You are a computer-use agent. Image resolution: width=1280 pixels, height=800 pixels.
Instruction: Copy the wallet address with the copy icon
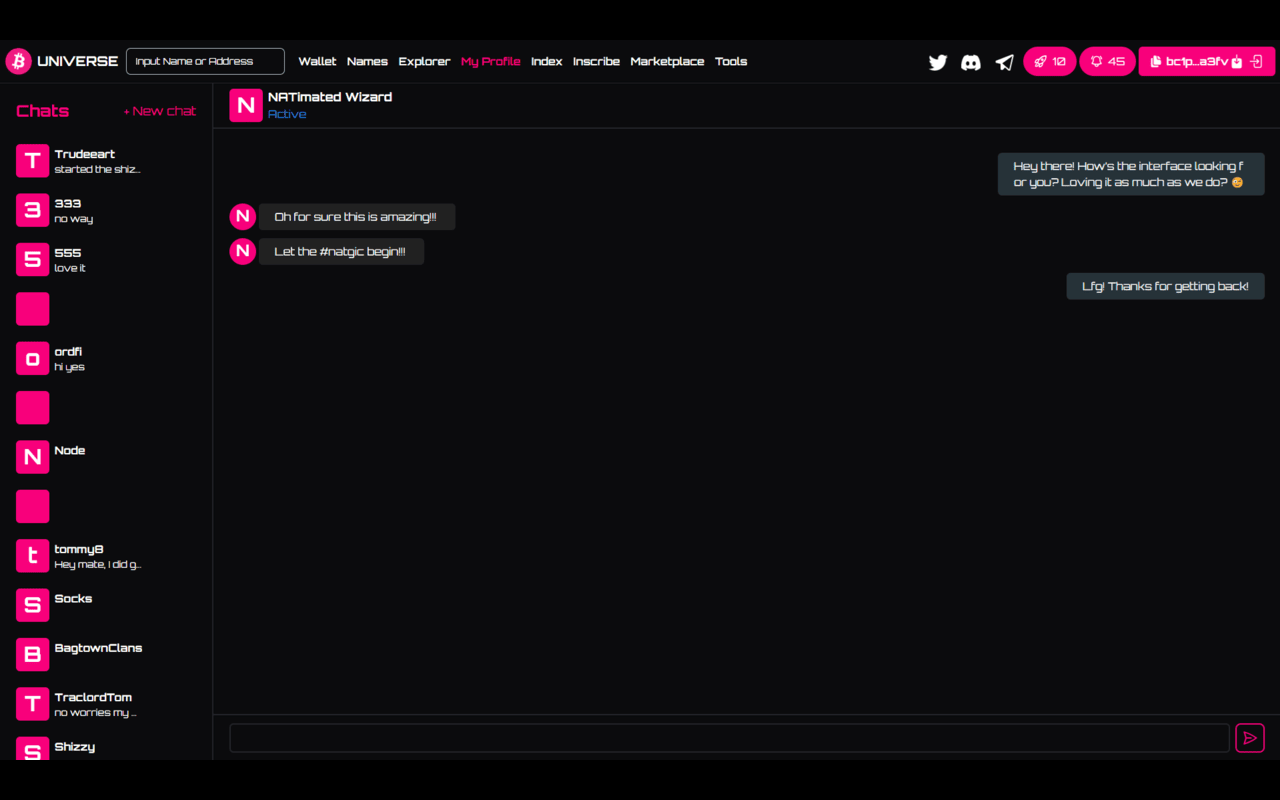coord(1156,62)
